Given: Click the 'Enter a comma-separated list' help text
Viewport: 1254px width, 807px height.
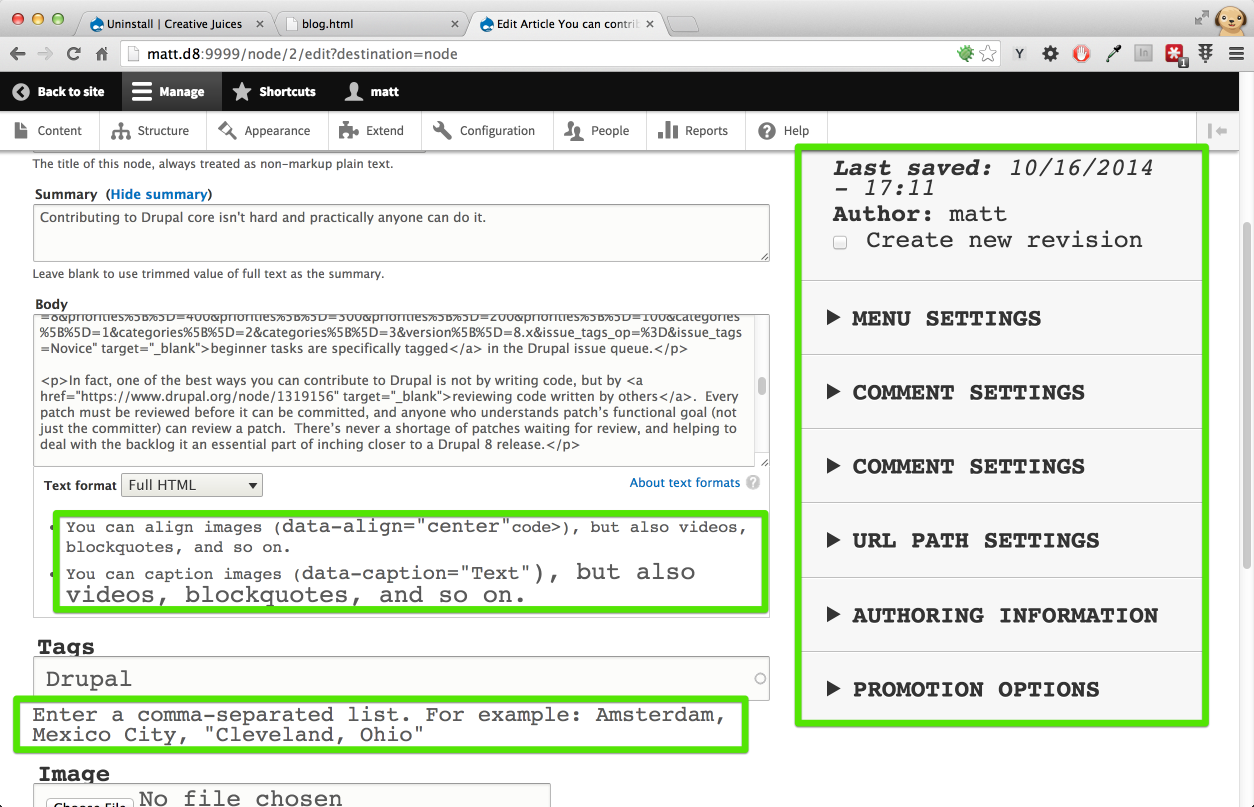Looking at the screenshot, I should [x=379, y=725].
